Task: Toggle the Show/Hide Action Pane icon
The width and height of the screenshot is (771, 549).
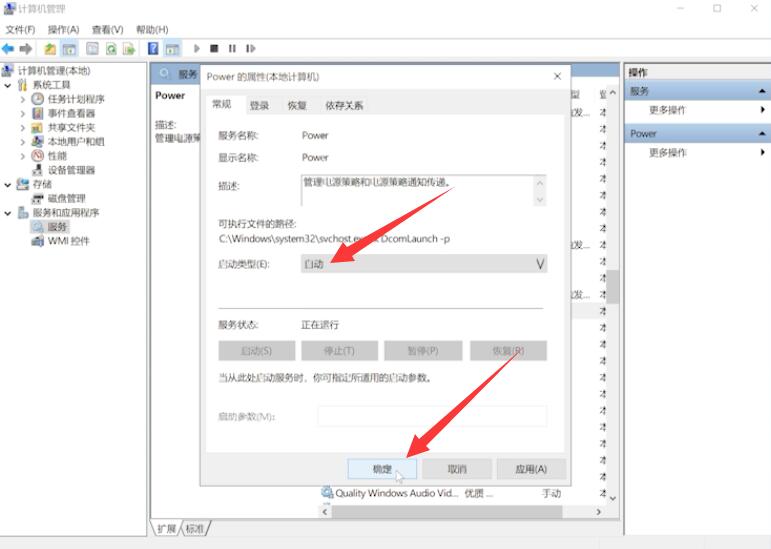Action: click(x=172, y=49)
